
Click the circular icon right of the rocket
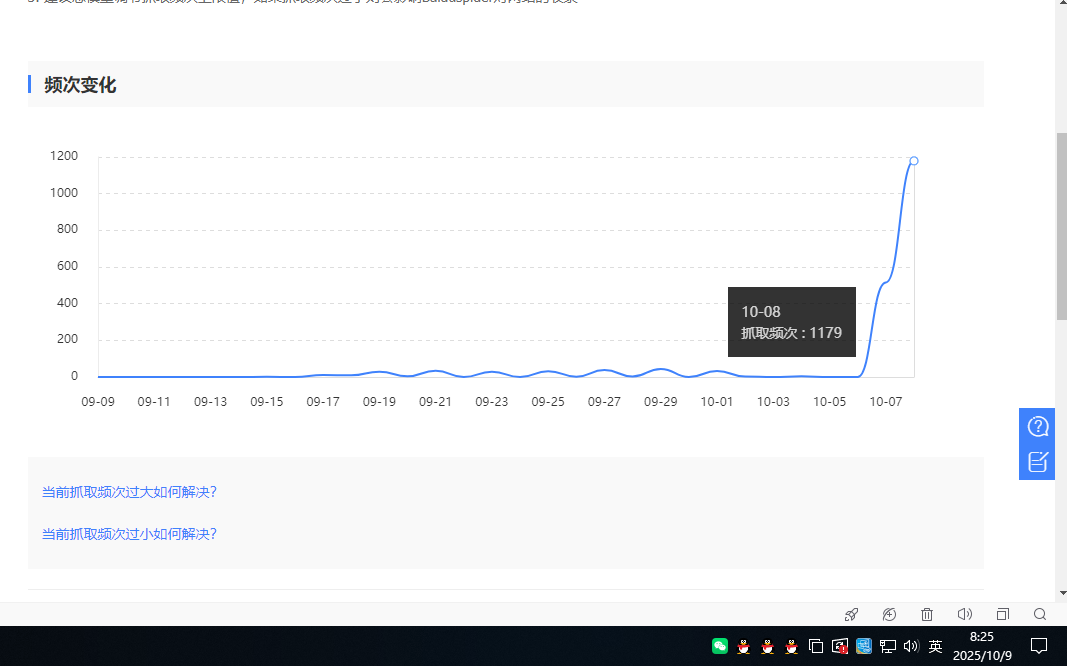coord(889,614)
